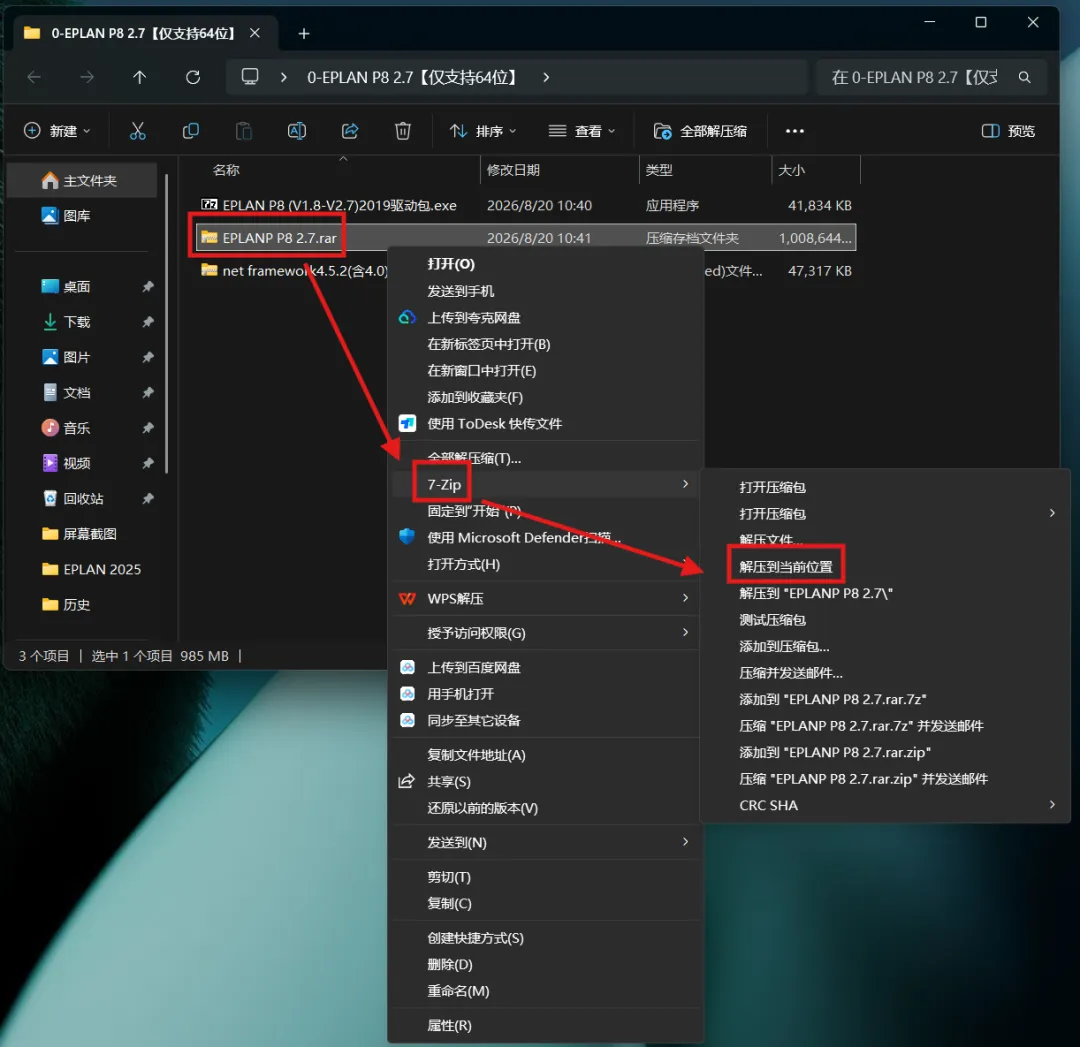The height and width of the screenshot is (1047, 1080).
Task: Click the This PC monitor icon in address bar
Action: coord(250,76)
